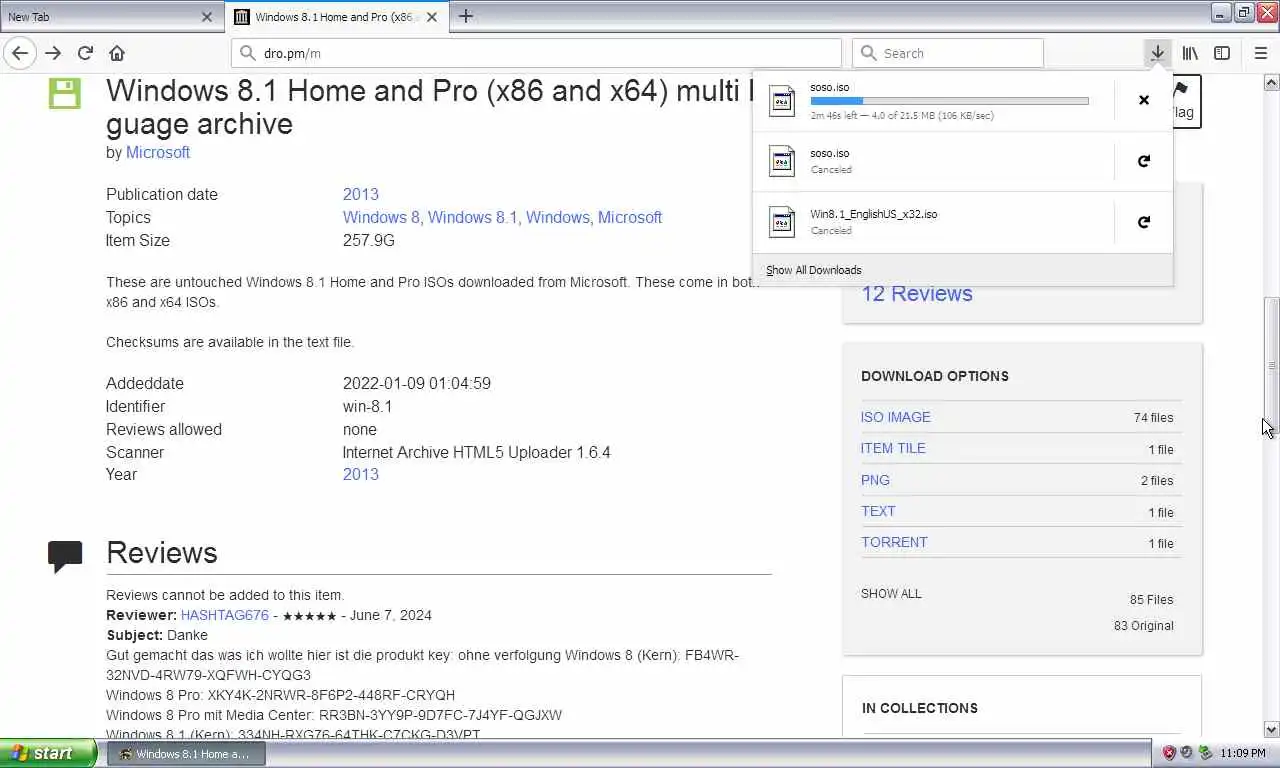Click the page vertical scrollbar thumb
This screenshot has width=1280, height=768.
tap(1272, 365)
